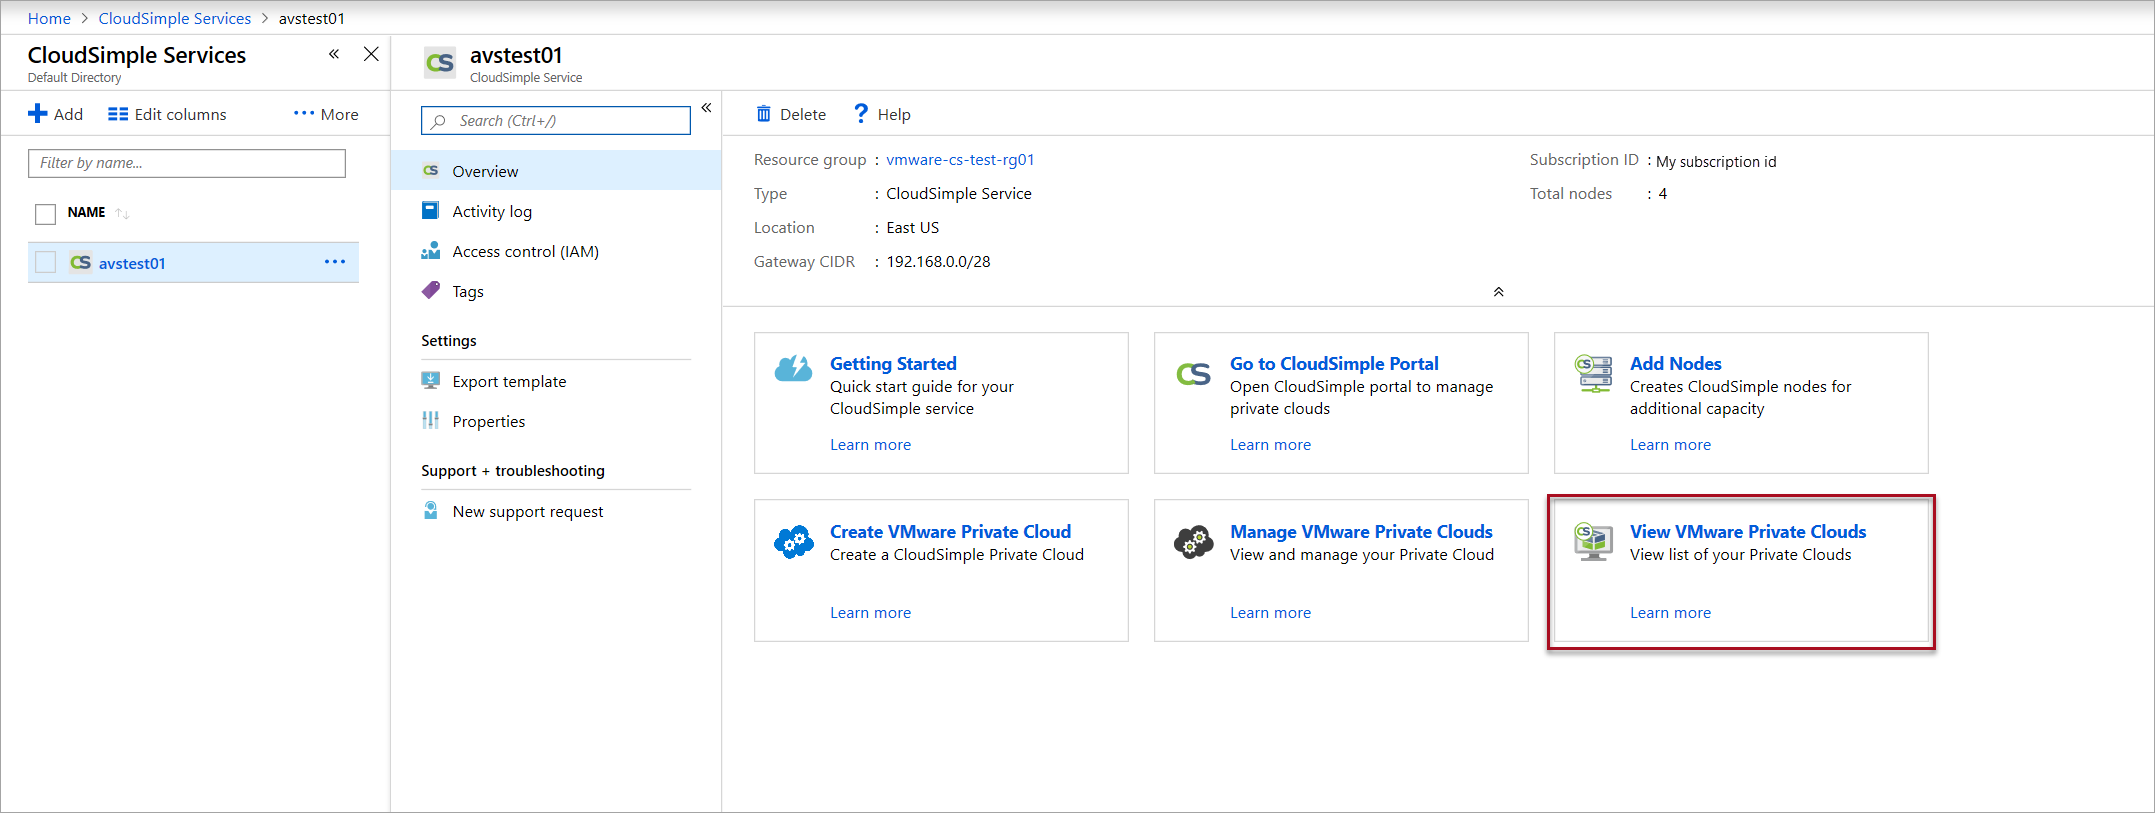Open the Getting Started title link
The height and width of the screenshot is (813, 2155).
893,364
